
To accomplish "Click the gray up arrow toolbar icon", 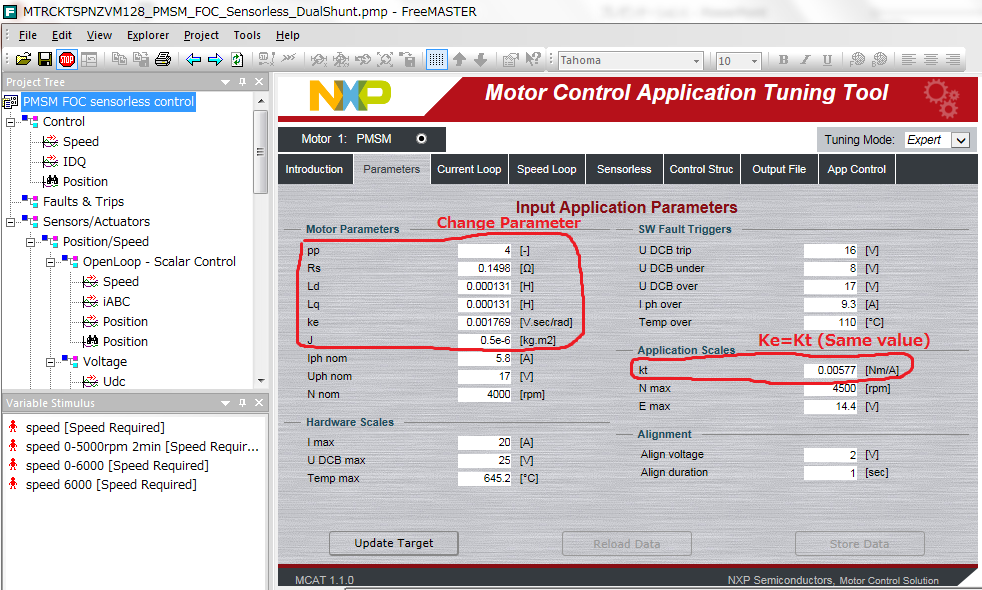I will pos(459,60).
